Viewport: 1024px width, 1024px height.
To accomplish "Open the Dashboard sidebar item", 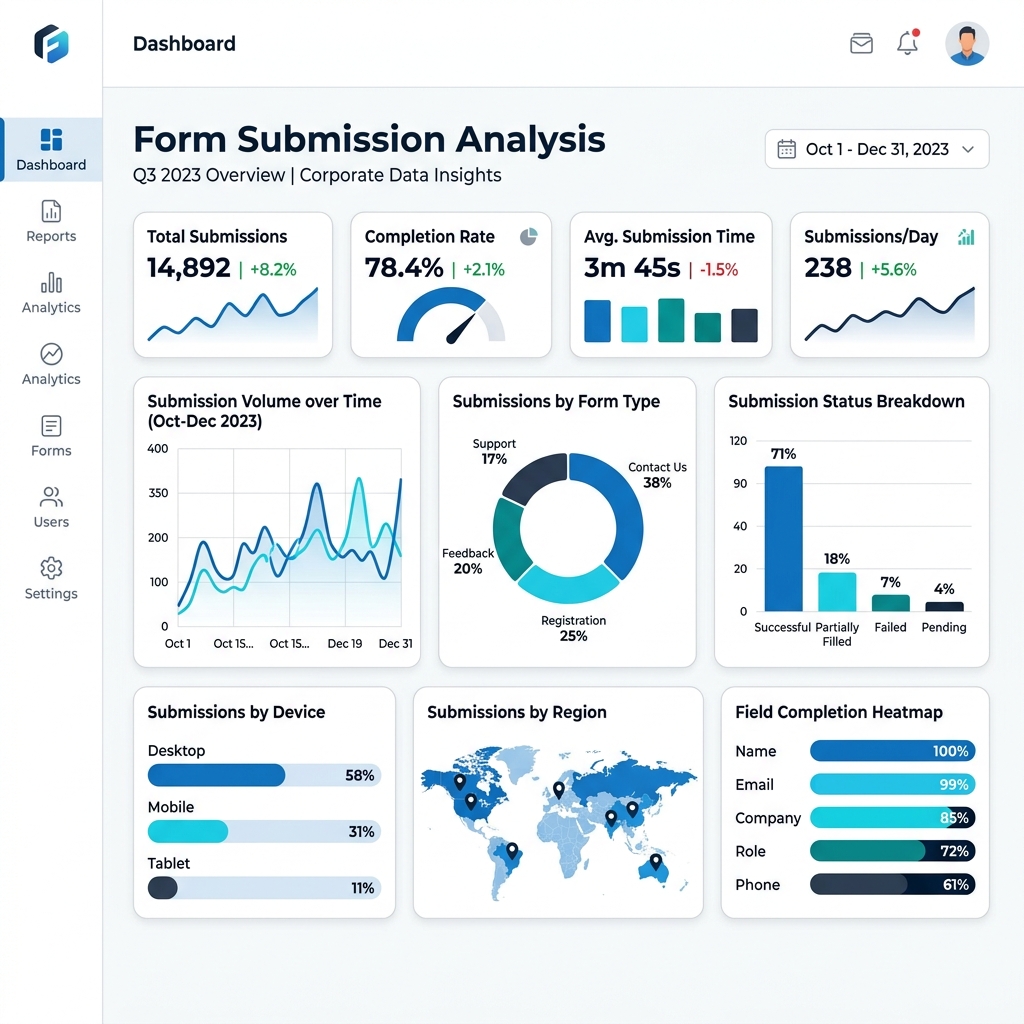I will (51, 150).
